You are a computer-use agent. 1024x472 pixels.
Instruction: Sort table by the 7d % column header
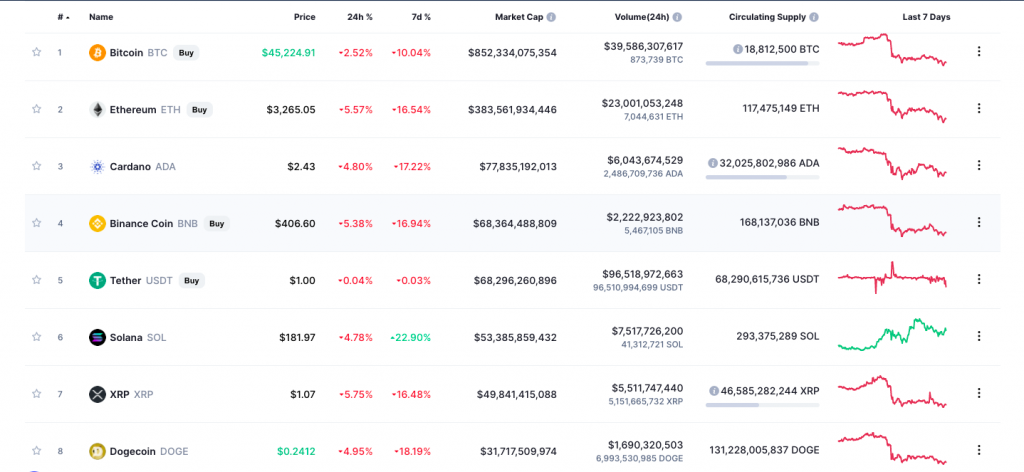421,17
